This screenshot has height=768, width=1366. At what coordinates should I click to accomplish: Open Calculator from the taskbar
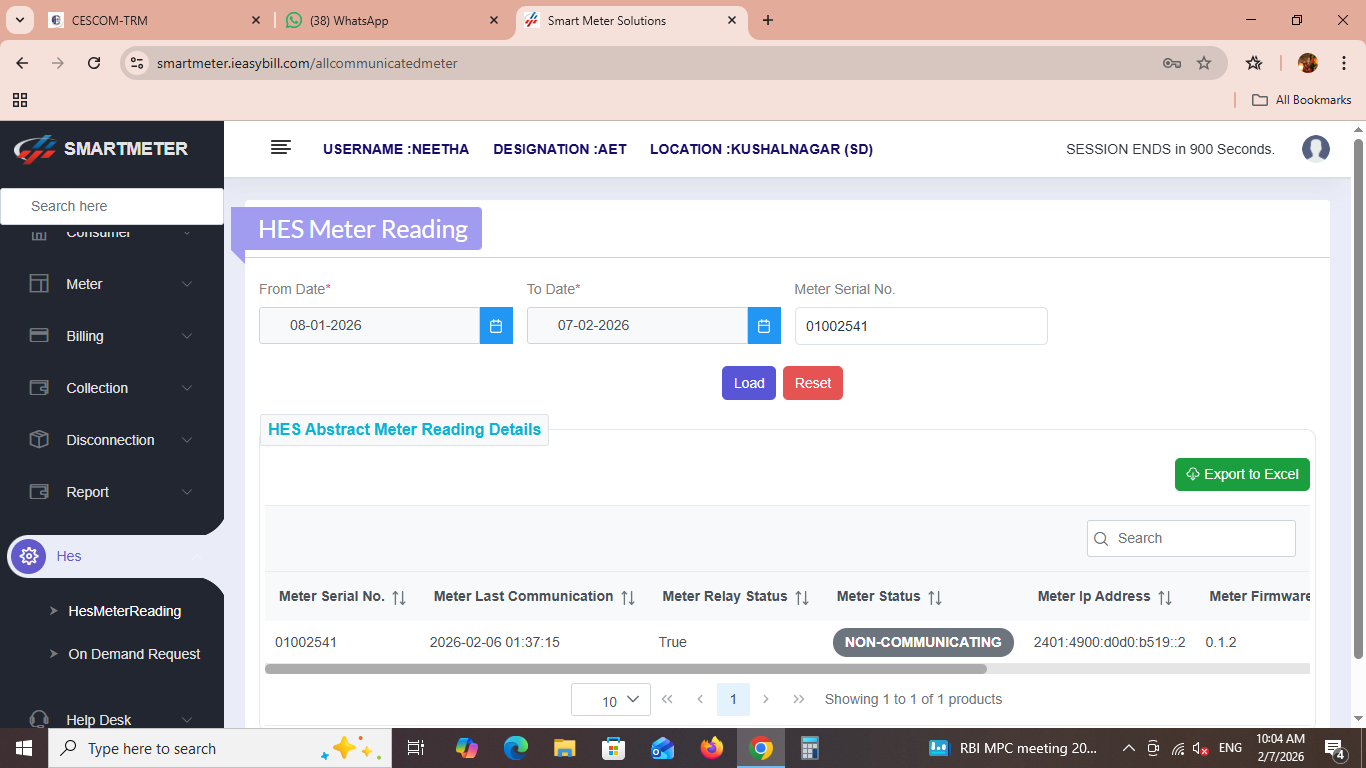click(810, 748)
